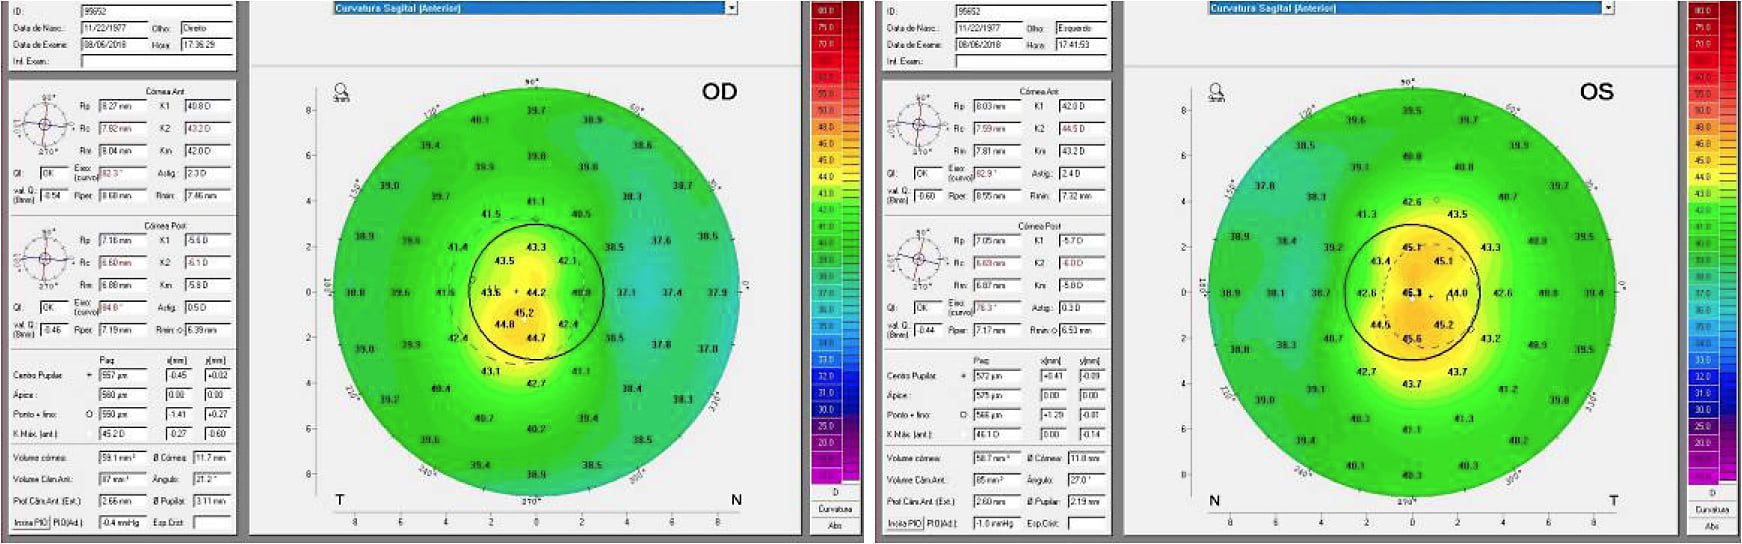This screenshot has width=1742, height=544.
Task: Click the ID field in OD panel
Action: click(156, 12)
